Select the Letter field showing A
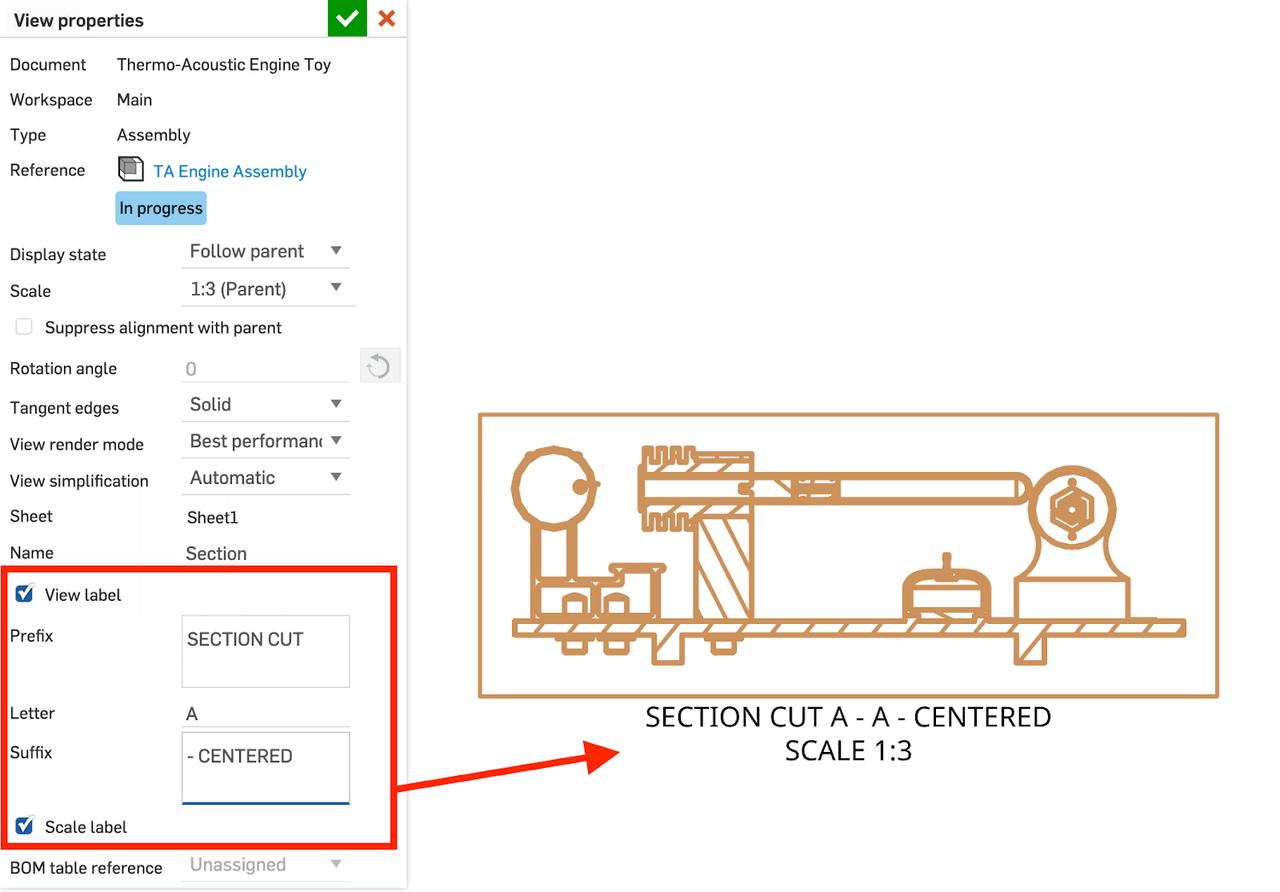The width and height of the screenshot is (1280, 892). (265, 713)
